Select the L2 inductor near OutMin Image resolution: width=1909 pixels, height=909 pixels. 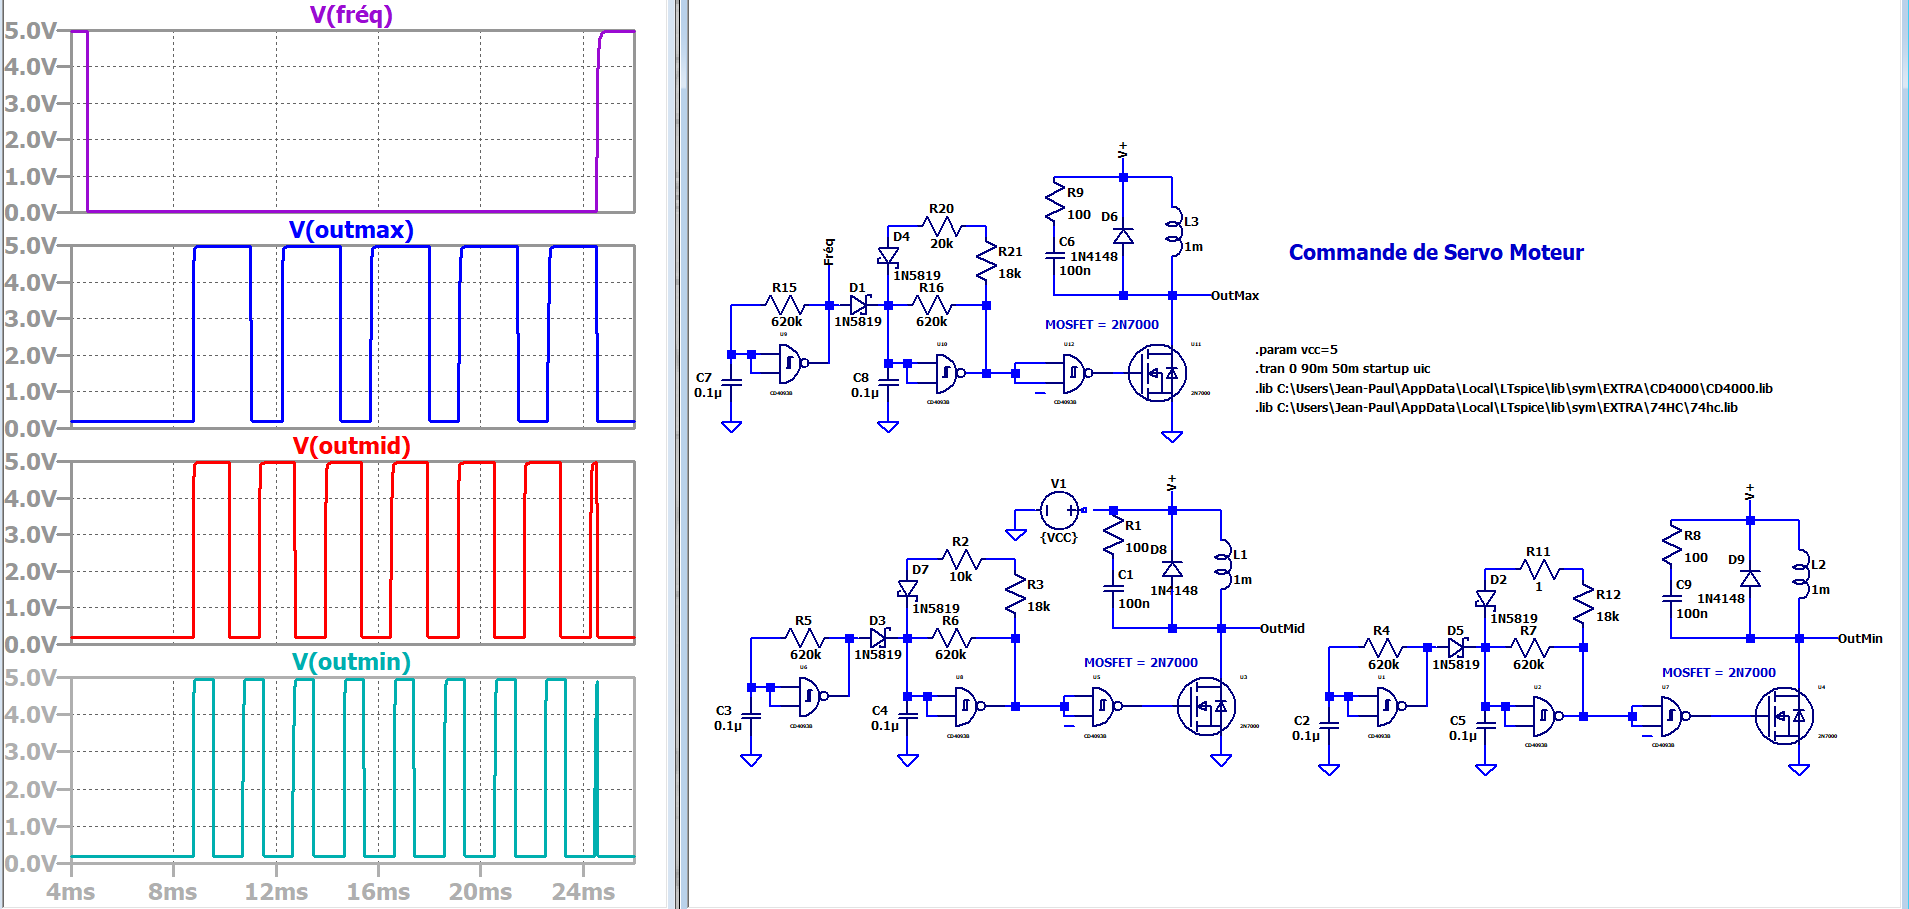pos(1799,574)
